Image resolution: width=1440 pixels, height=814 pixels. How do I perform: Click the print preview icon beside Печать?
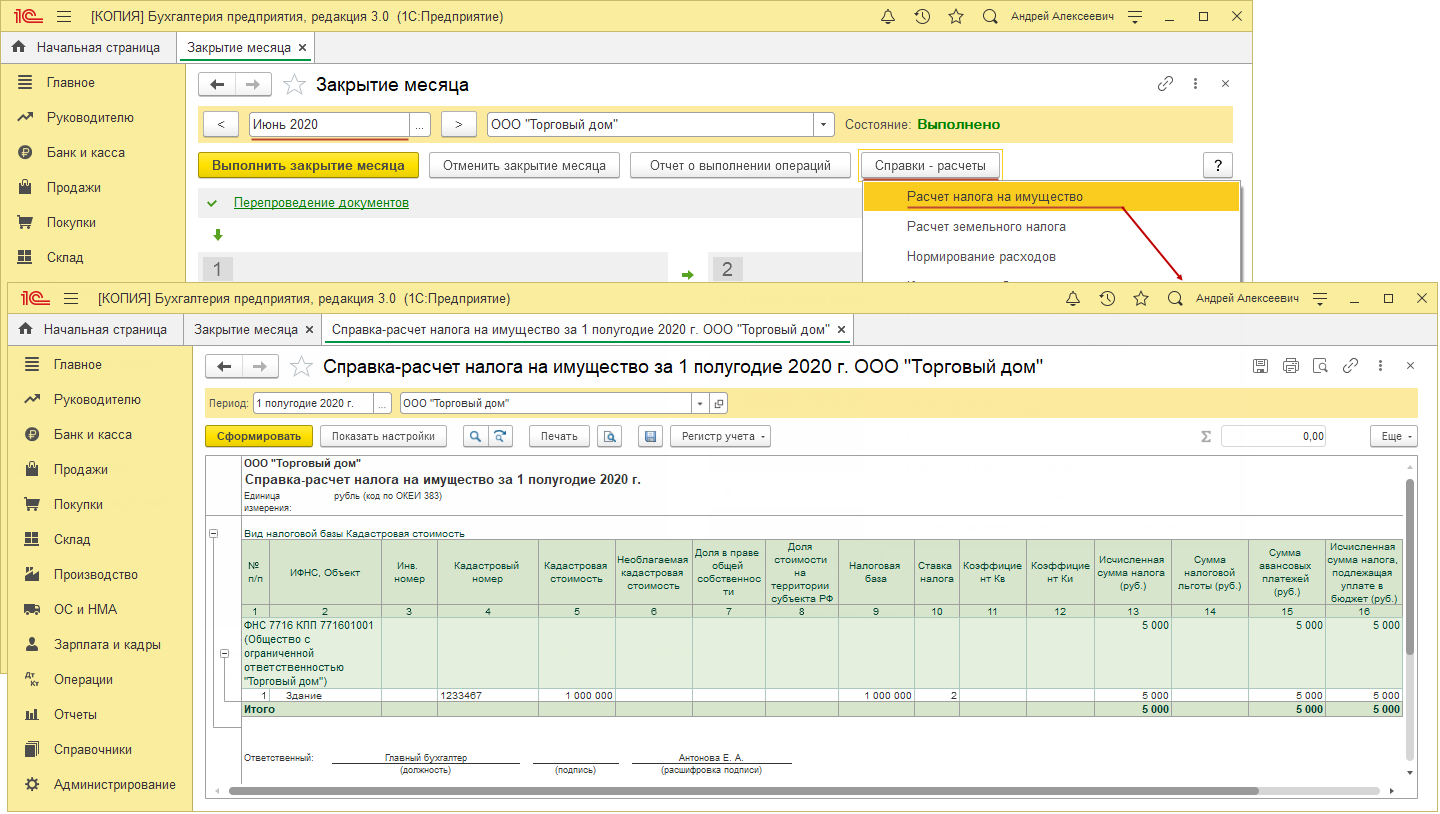609,436
